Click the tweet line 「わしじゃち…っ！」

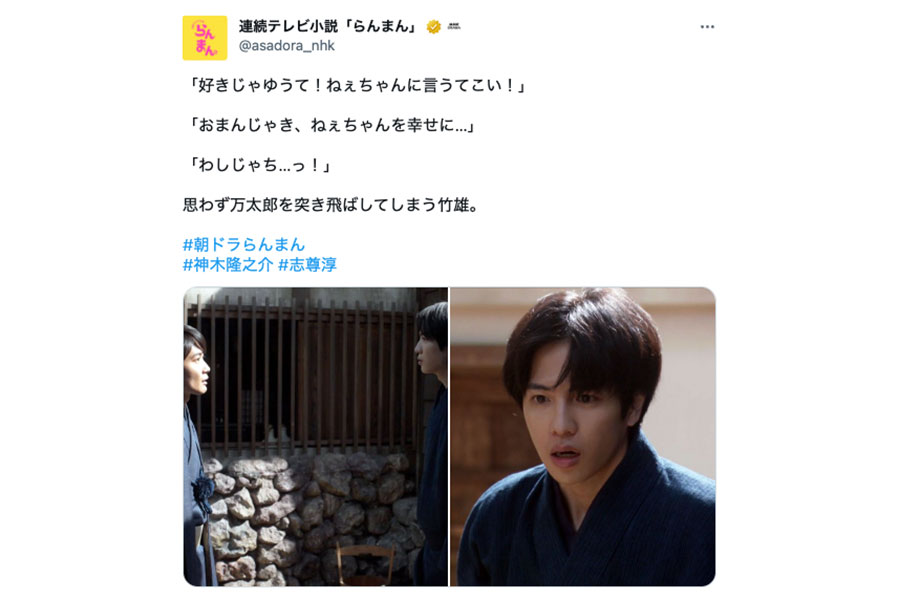pyautogui.click(x=258, y=165)
